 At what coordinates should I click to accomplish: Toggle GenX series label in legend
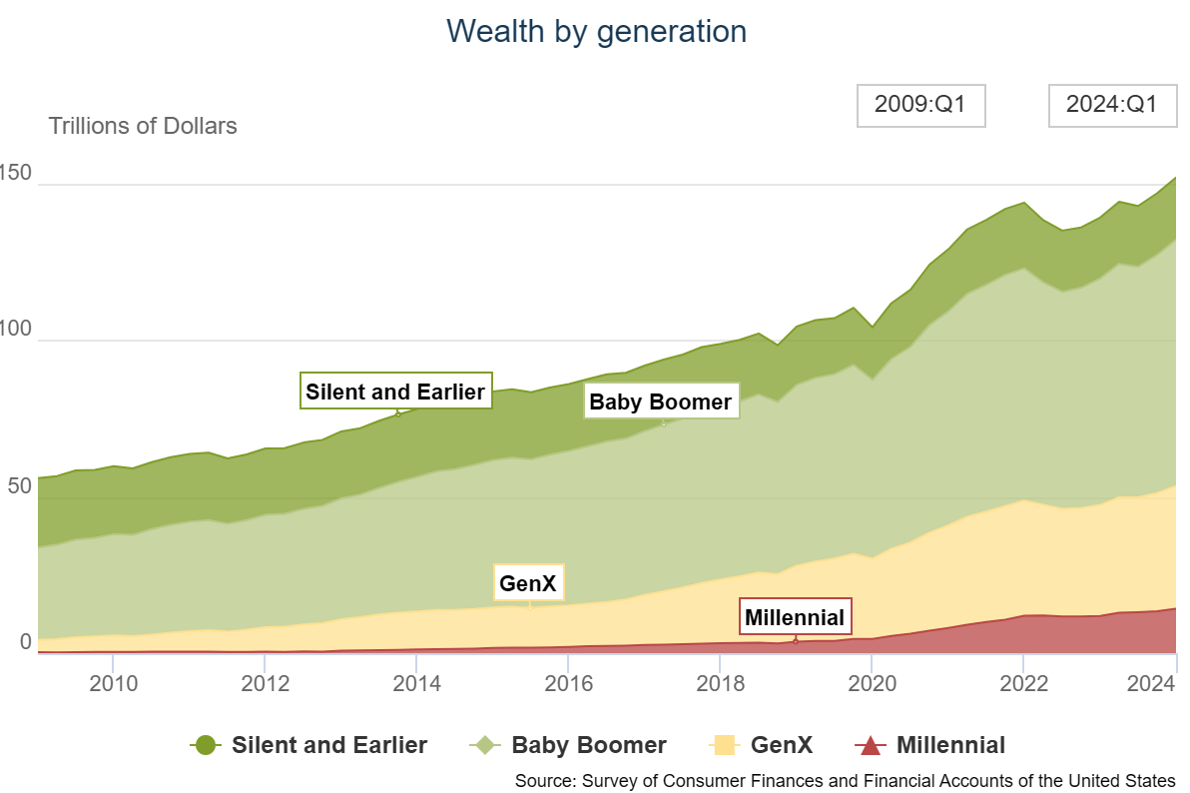point(781,745)
